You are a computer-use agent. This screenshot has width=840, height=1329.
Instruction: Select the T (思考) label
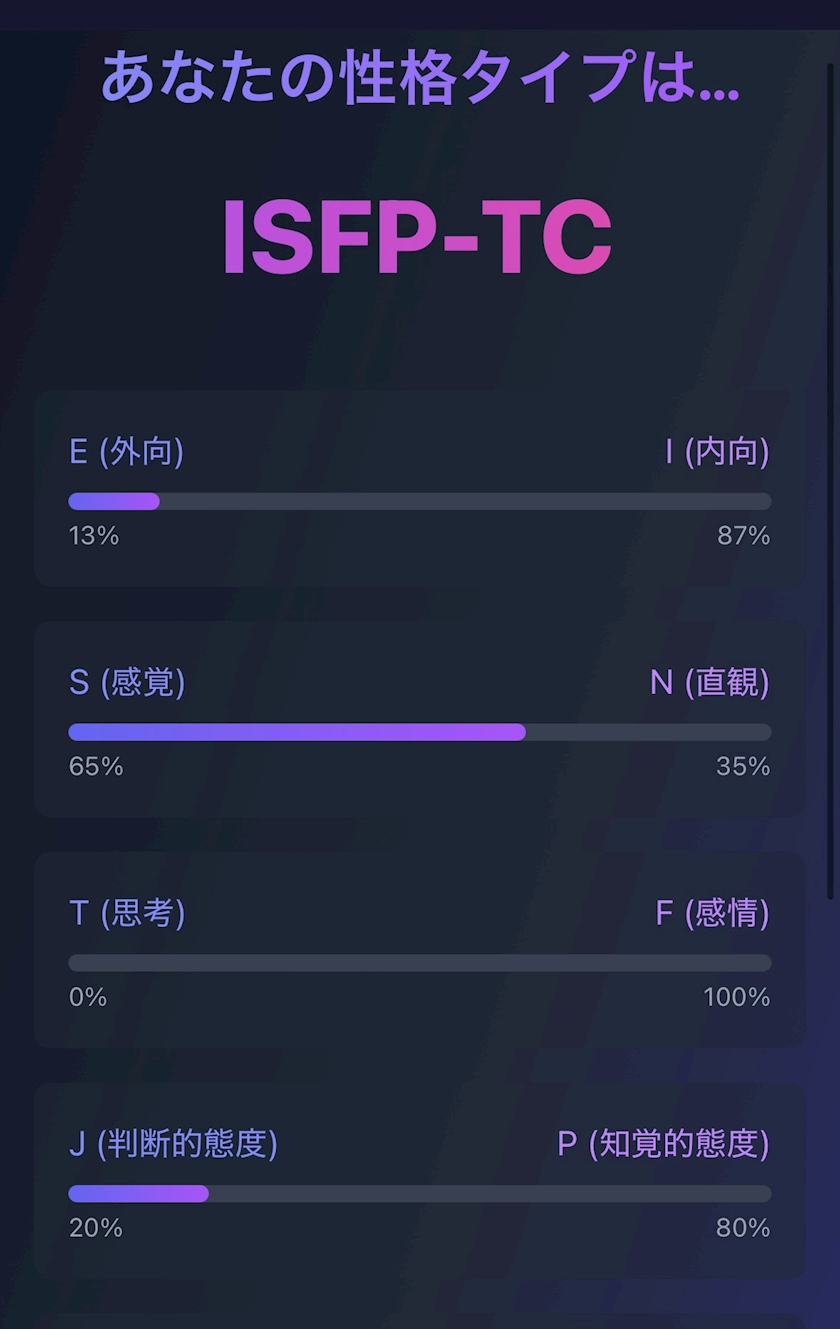(127, 913)
